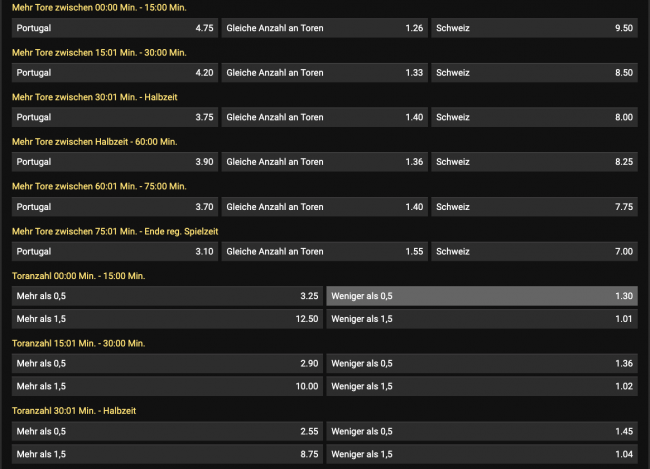Screen dimensions: 650x469
Task: Choose Mehr als 0,5 at 2.55
Action: (x=167, y=431)
